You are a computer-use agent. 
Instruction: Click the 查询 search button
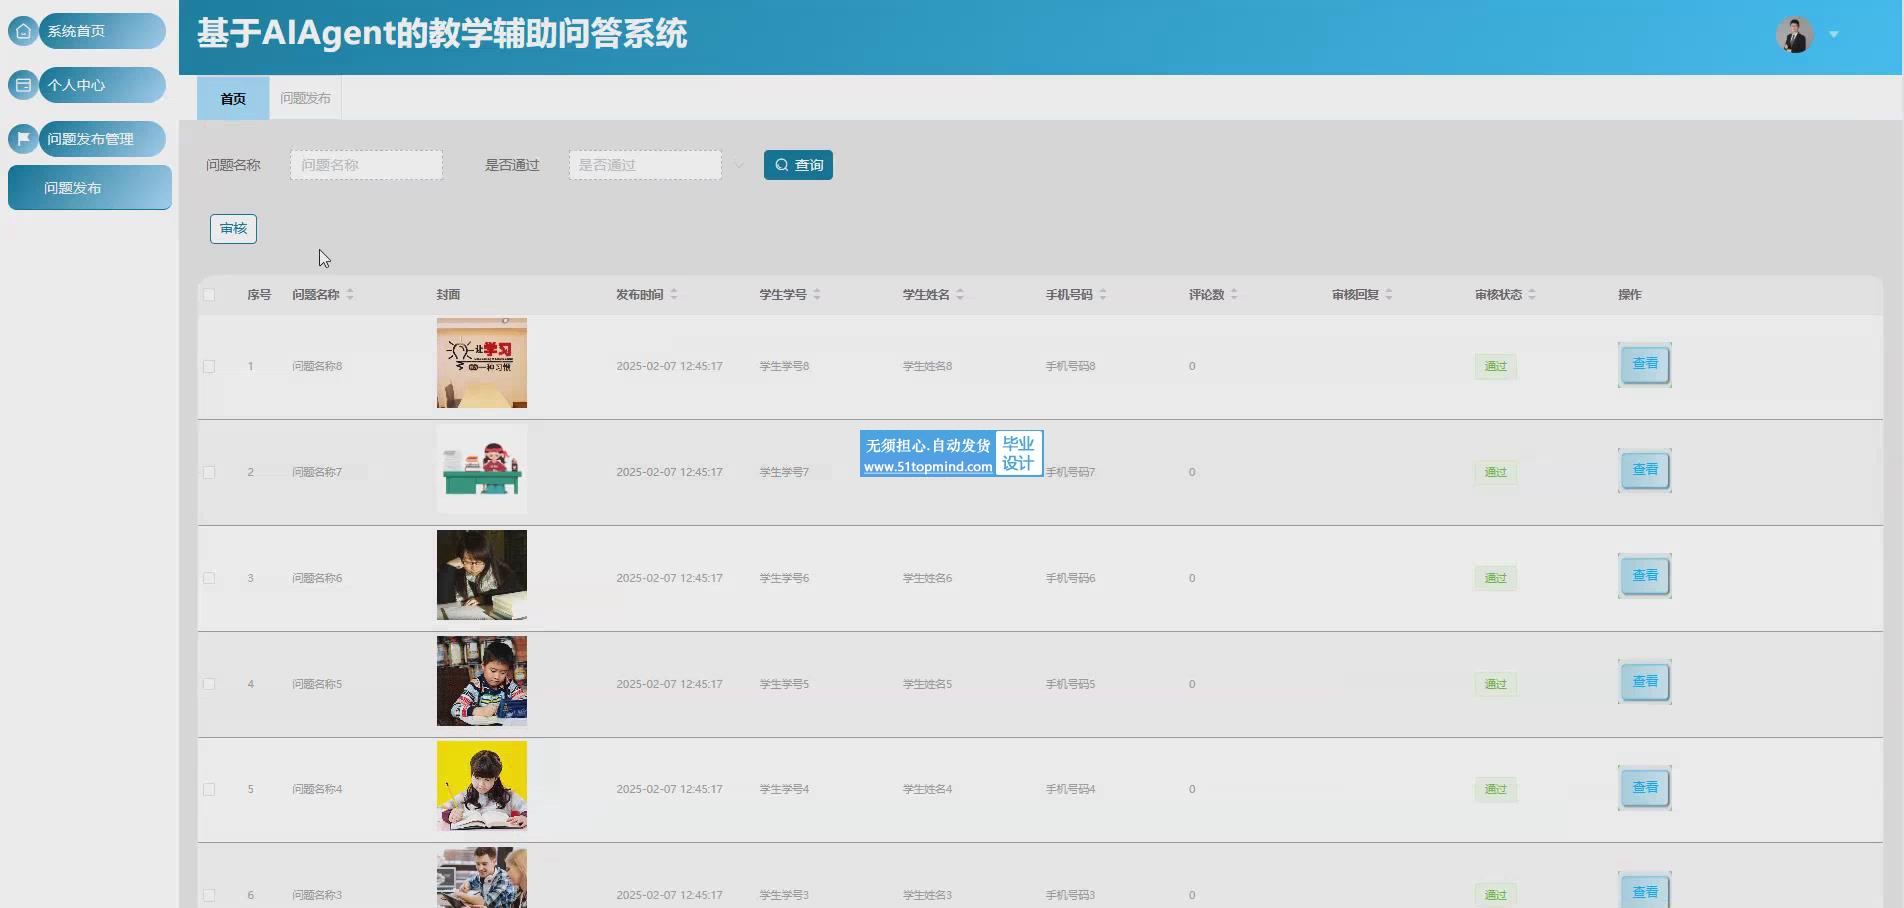coord(798,165)
